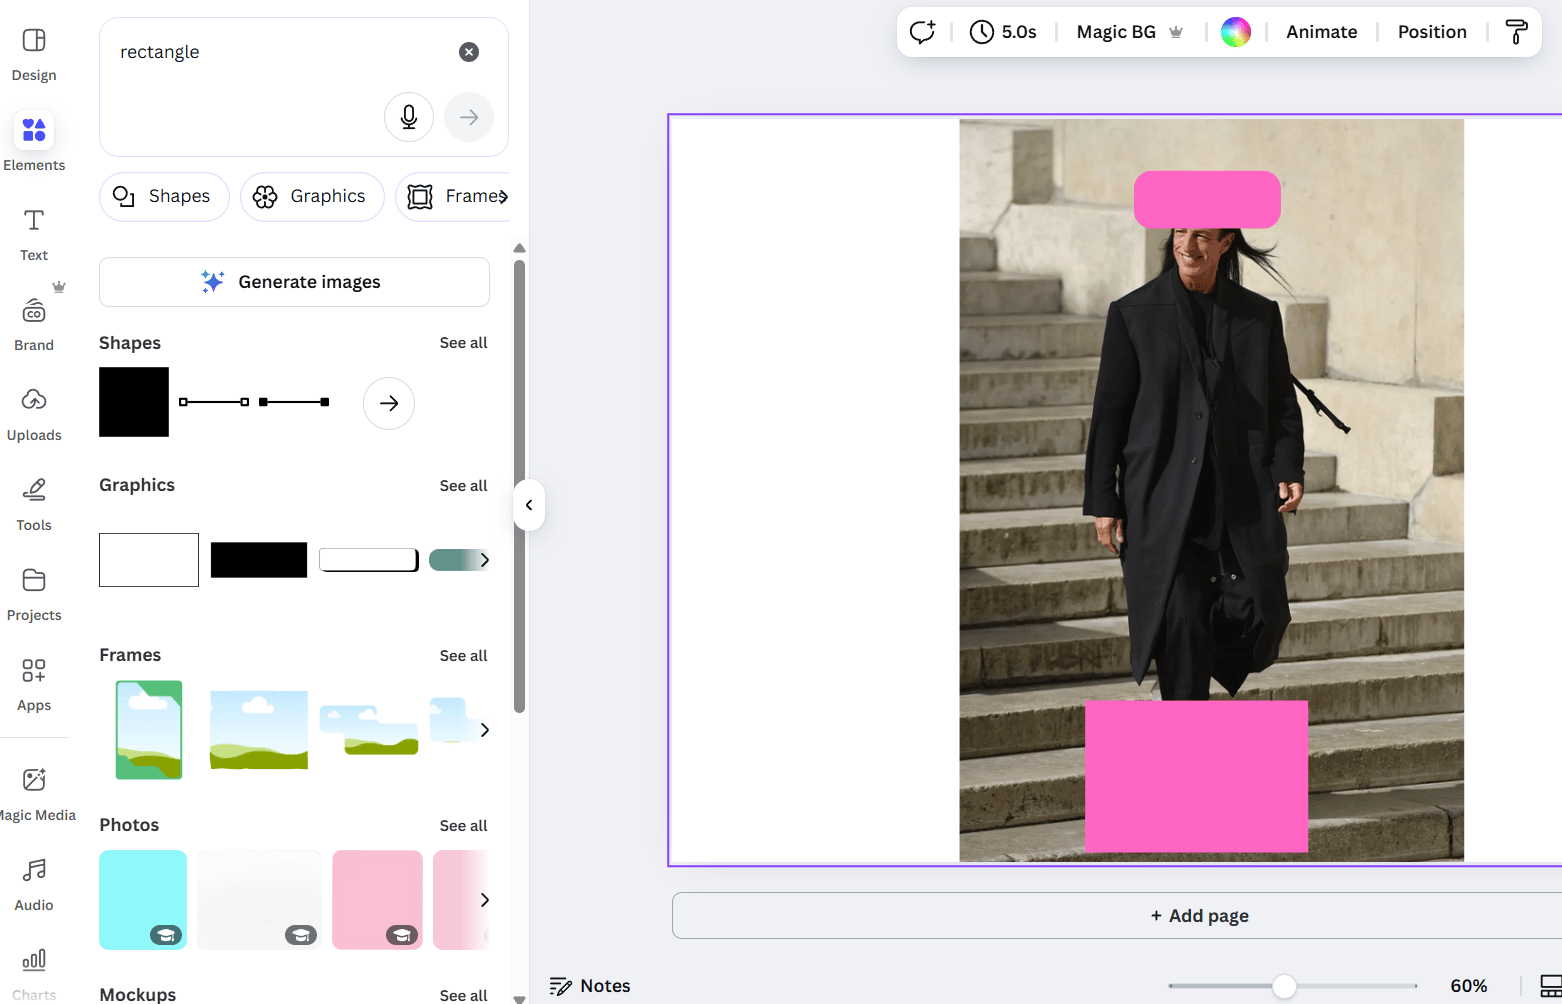The width and height of the screenshot is (1562, 1004).
Task: Add the white outlined rectangle graphic
Action: [x=149, y=560]
